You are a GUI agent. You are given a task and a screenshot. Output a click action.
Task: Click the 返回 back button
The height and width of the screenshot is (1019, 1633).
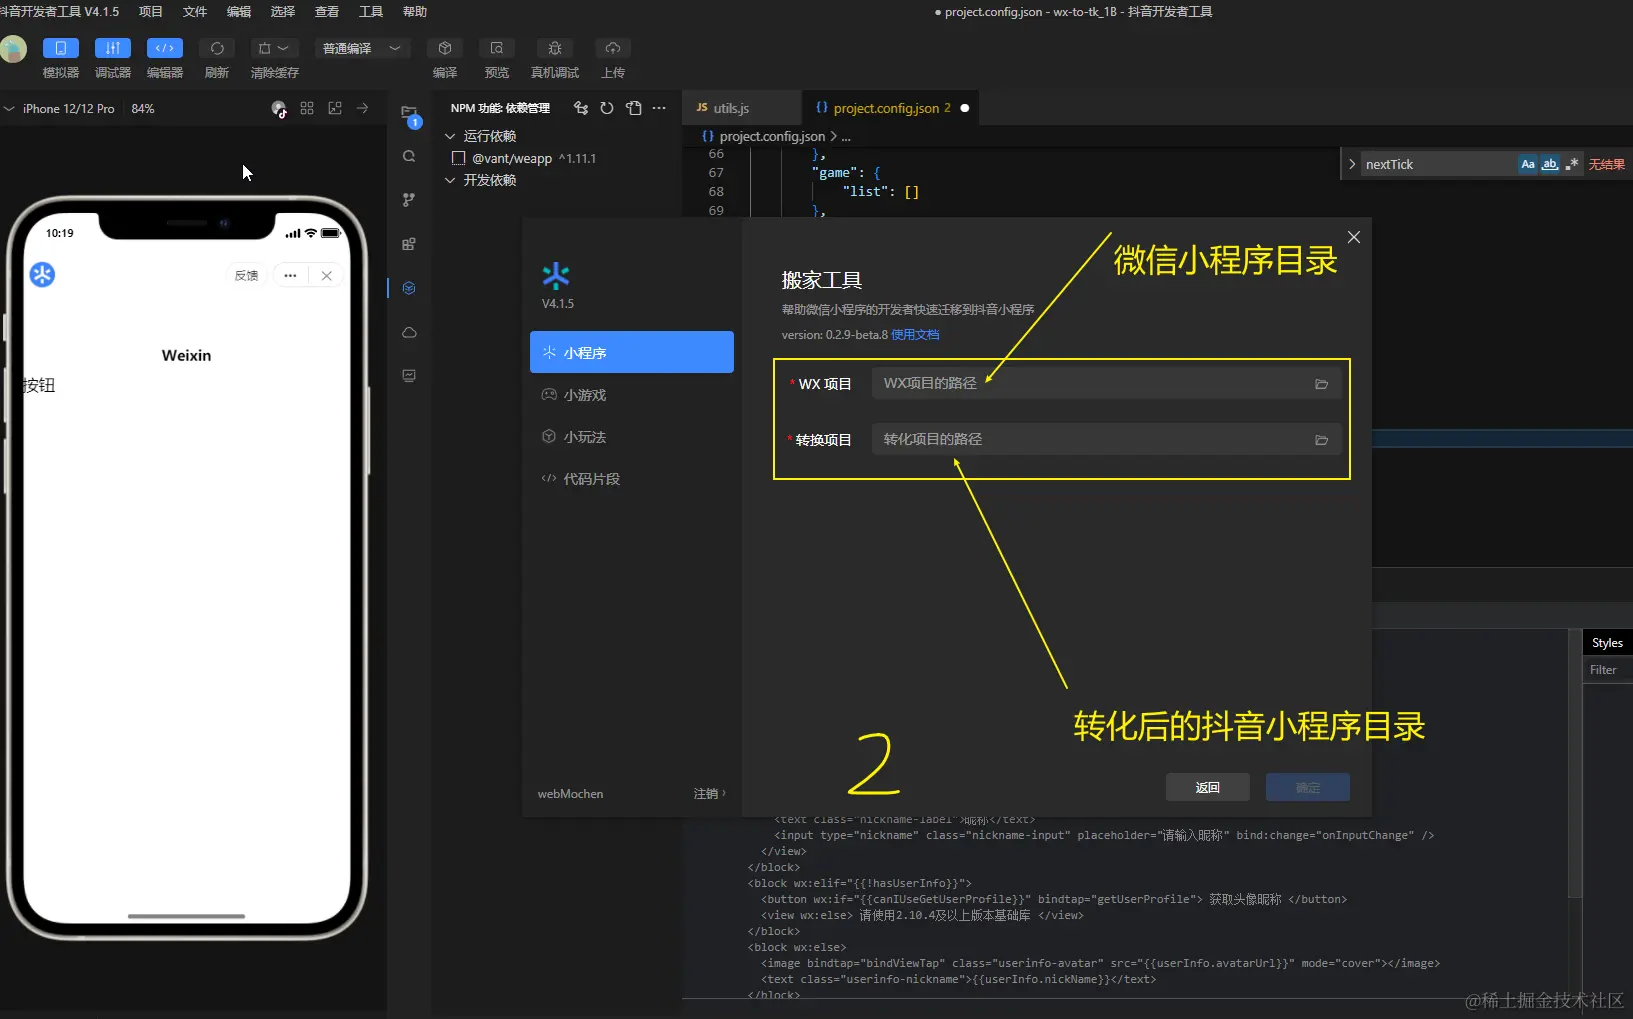point(1208,787)
